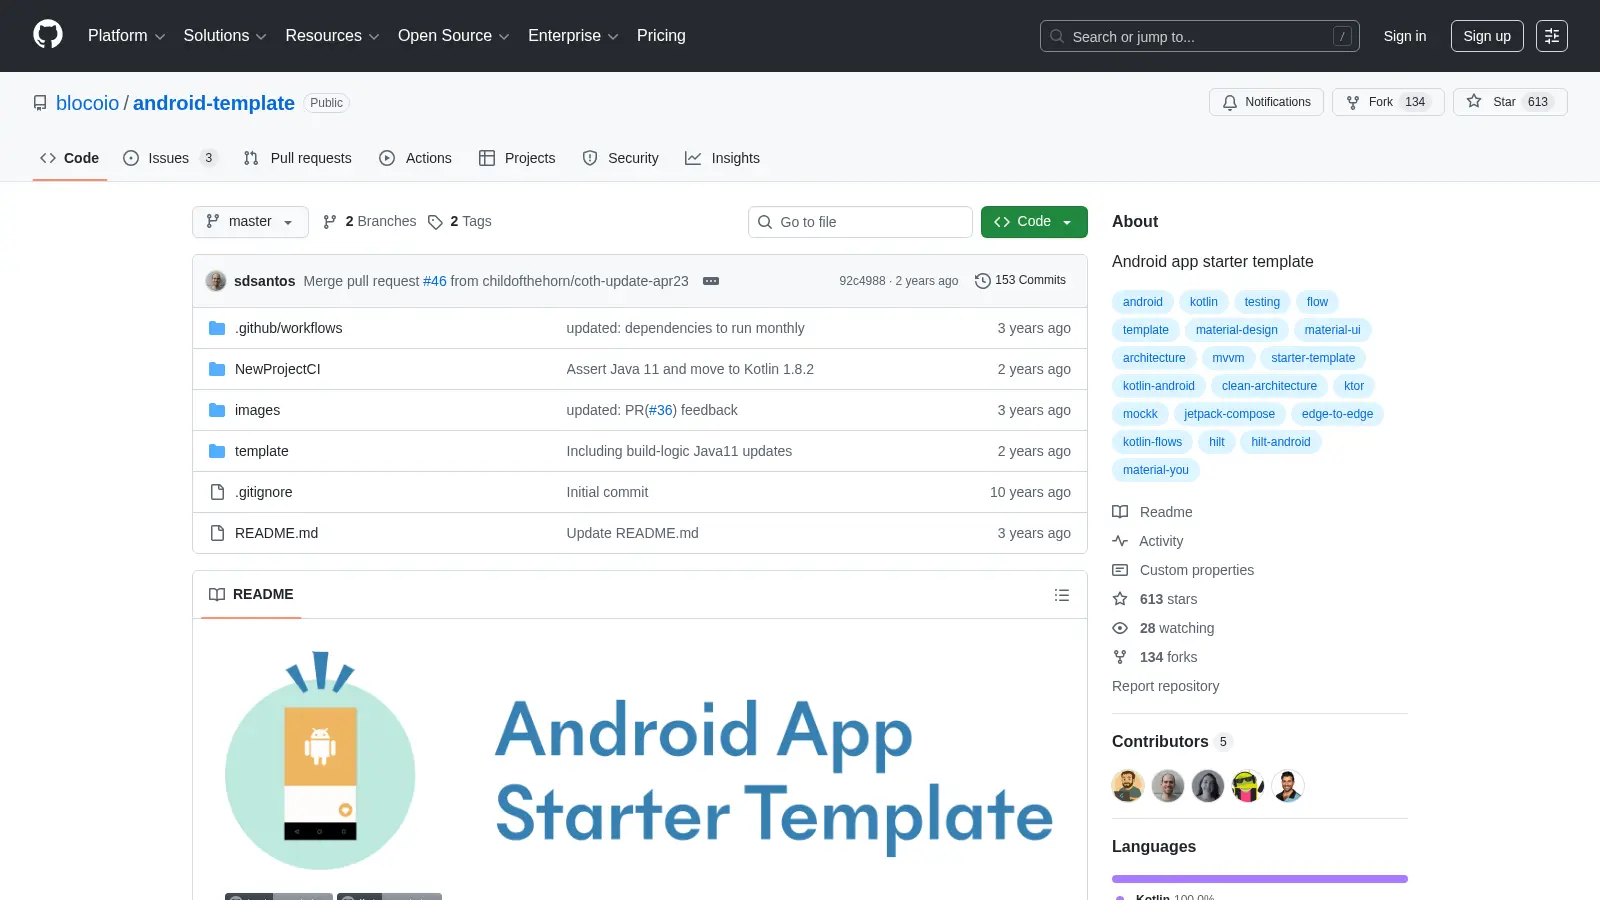Screen dimensions: 1600x900
Task: Open the README tab header
Action: click(x=251, y=595)
